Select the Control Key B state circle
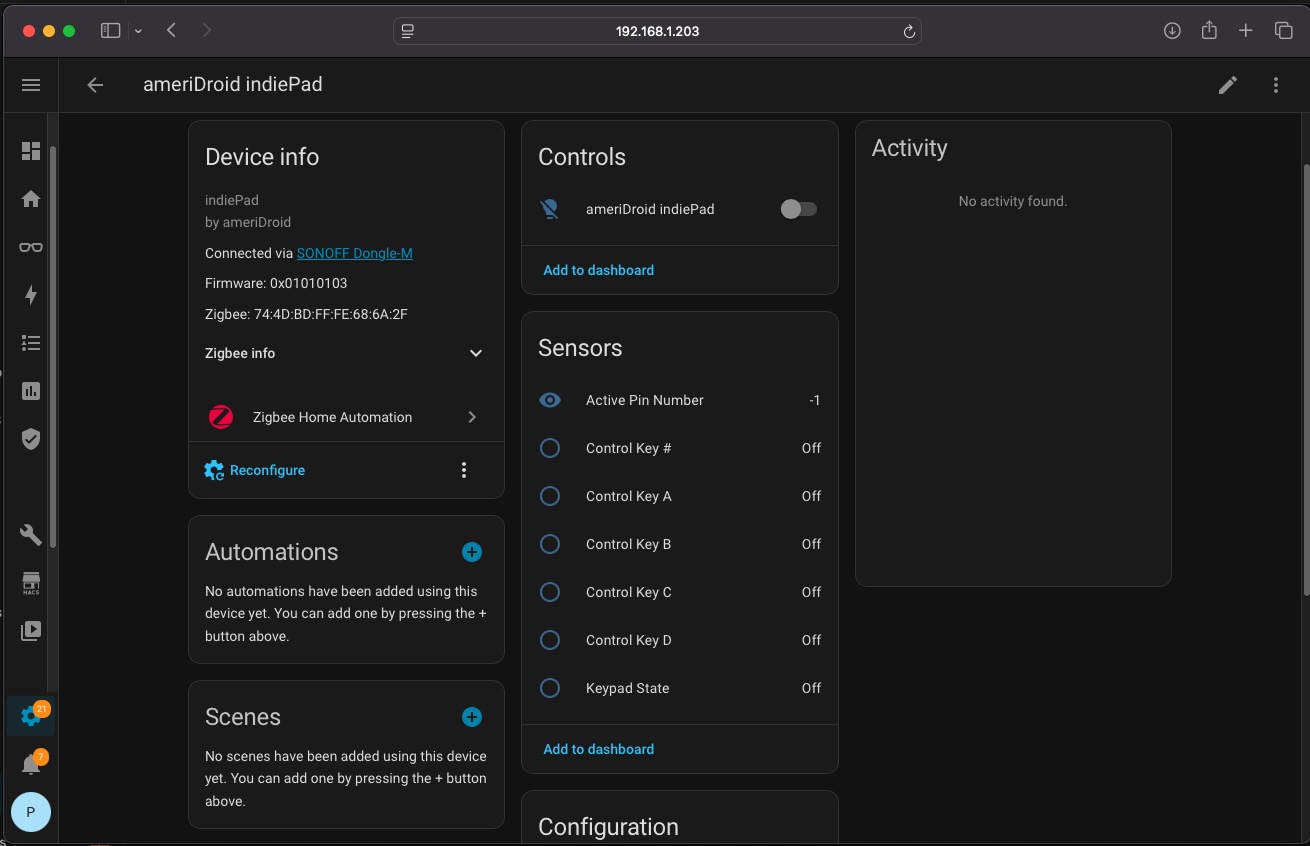 [550, 544]
